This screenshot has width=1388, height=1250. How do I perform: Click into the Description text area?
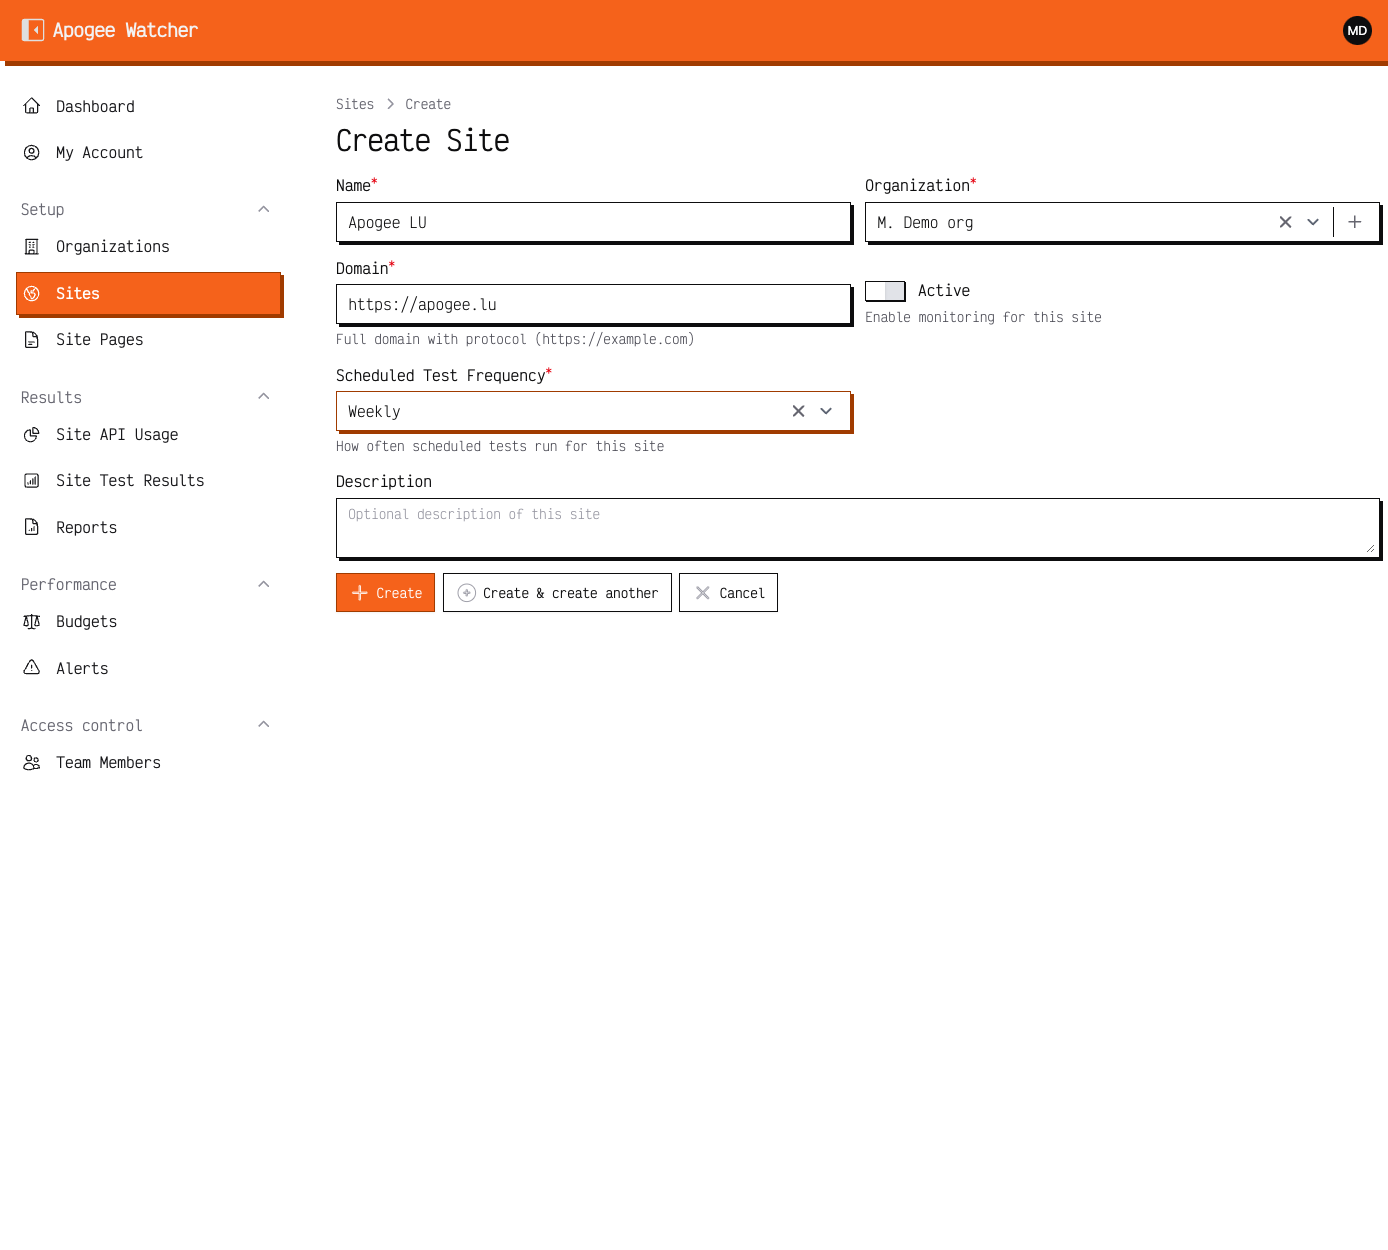coord(858,528)
